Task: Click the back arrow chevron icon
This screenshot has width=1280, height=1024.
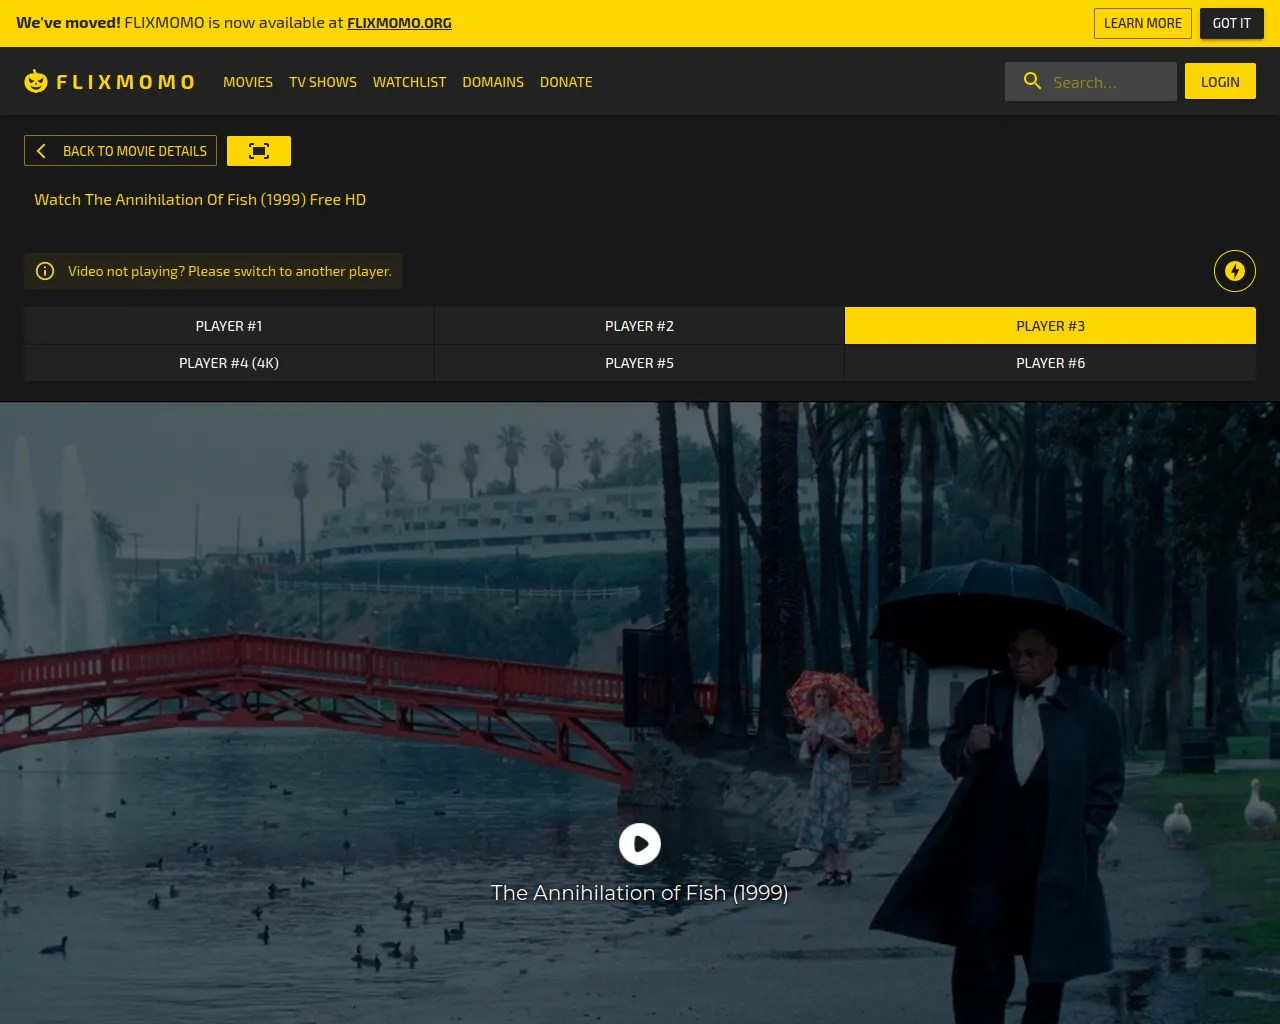Action: [41, 151]
